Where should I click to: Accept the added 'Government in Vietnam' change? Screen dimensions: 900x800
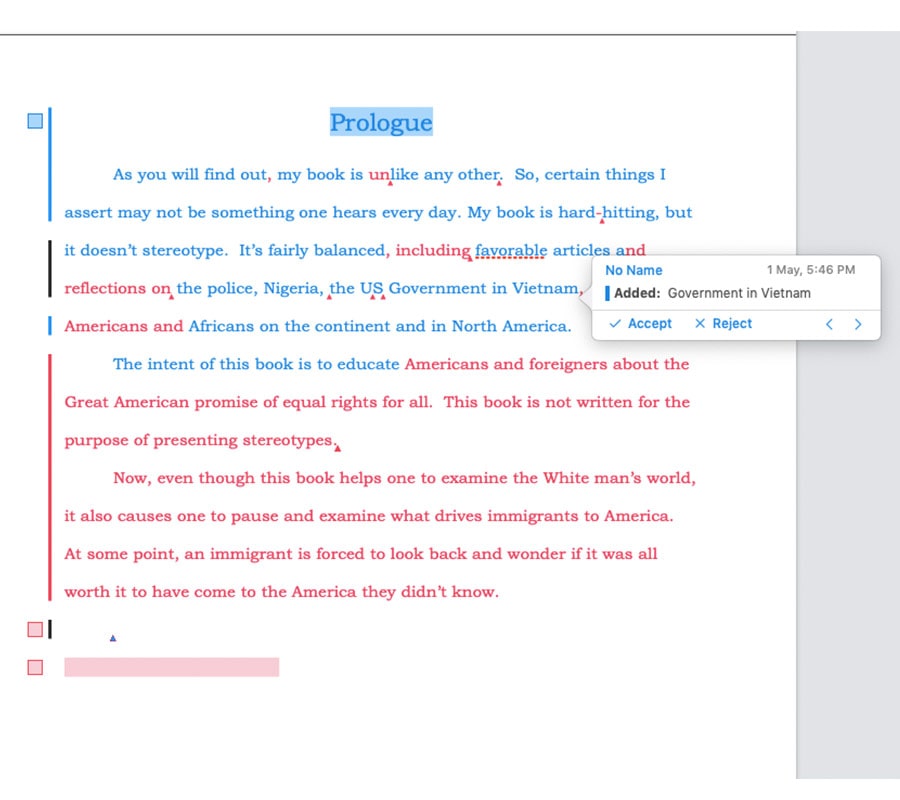pos(640,324)
